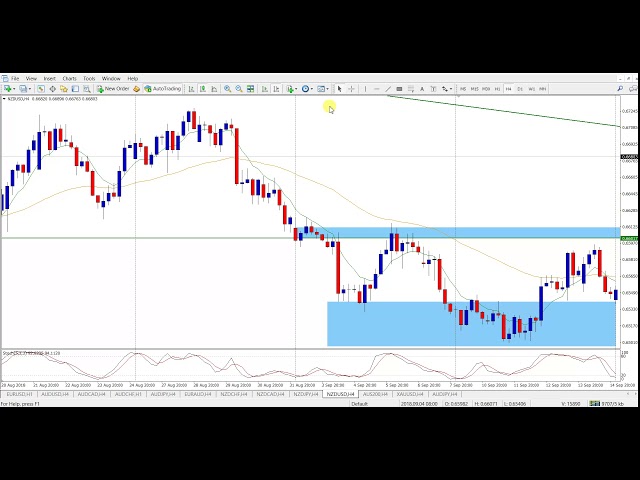
Task: Switch chart timeframe to H1
Action: coord(498,89)
